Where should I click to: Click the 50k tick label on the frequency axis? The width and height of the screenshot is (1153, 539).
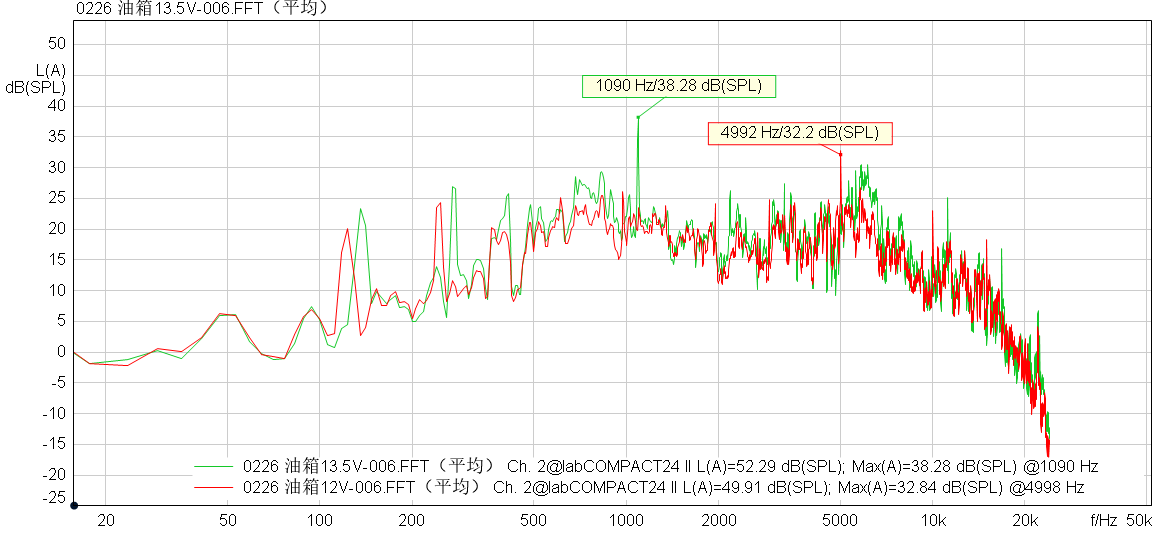[1139, 520]
